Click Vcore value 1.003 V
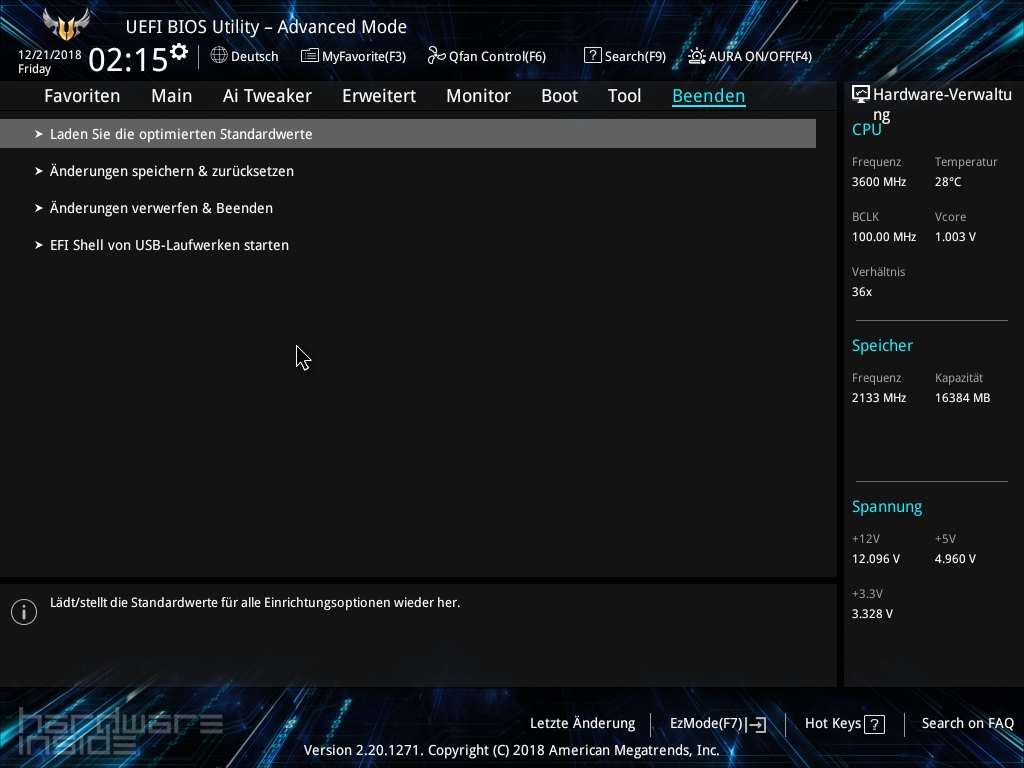The height and width of the screenshot is (768, 1024). pyautogui.click(x=955, y=237)
